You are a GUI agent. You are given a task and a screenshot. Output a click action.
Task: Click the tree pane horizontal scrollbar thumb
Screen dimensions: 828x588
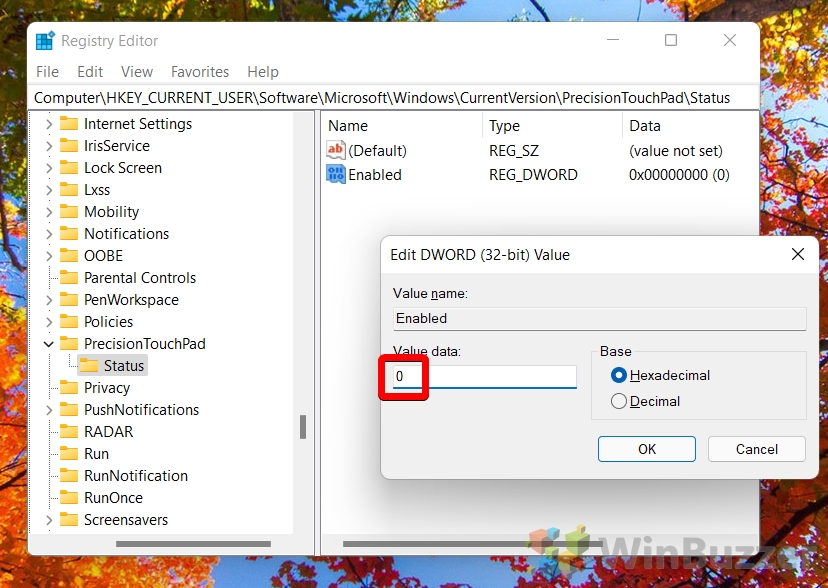(193, 543)
